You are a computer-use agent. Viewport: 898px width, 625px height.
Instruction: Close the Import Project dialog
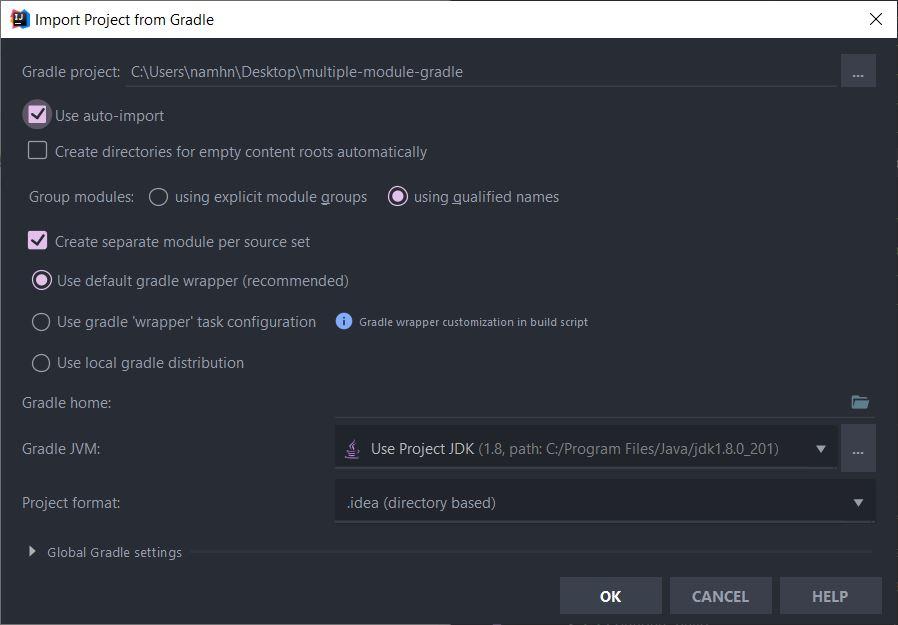click(x=876, y=19)
